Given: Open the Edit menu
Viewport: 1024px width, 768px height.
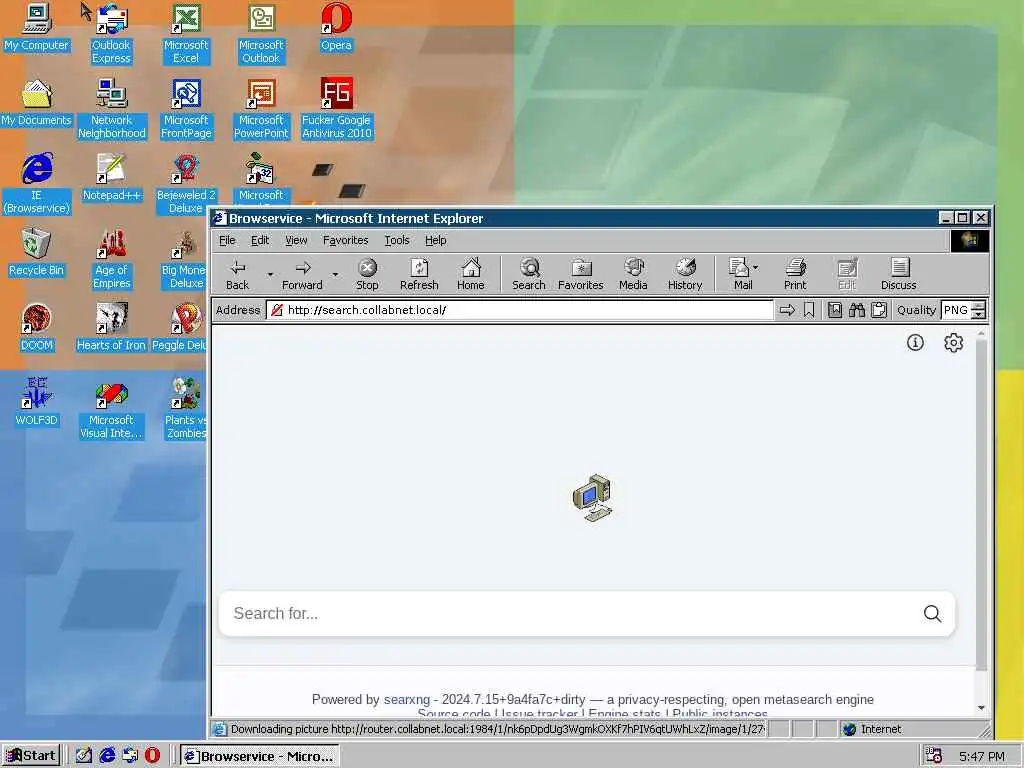Looking at the screenshot, I should click(260, 240).
